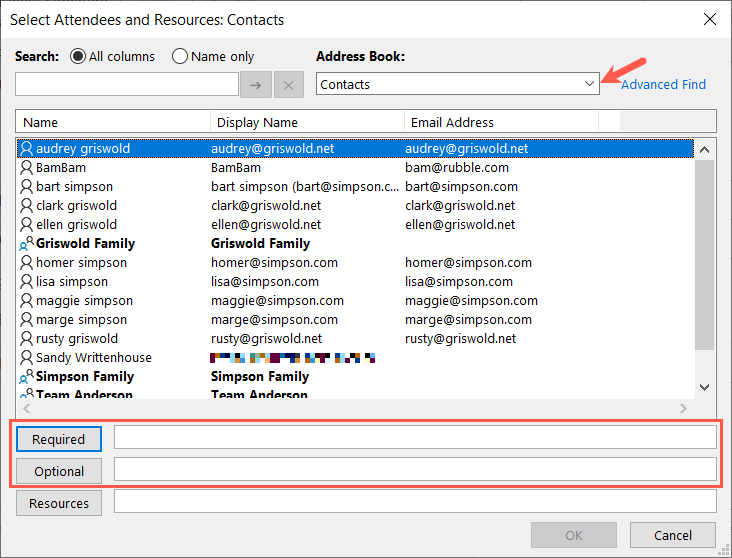Open the Advanced Find link
The width and height of the screenshot is (732, 558).
[663, 85]
